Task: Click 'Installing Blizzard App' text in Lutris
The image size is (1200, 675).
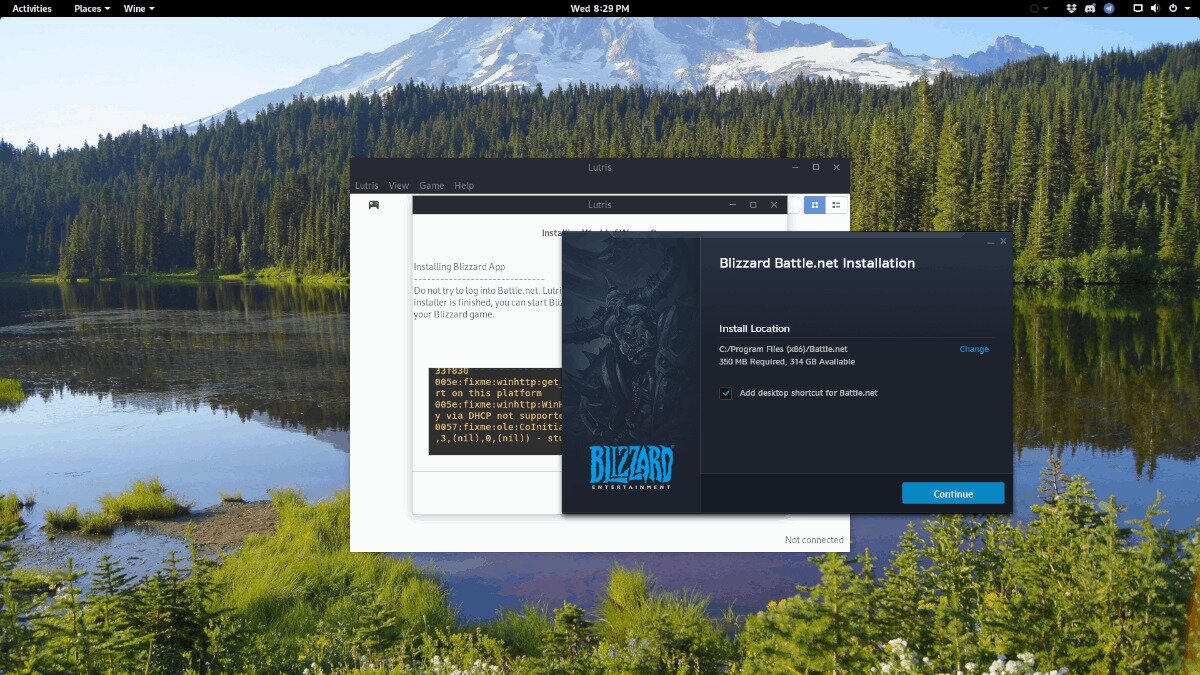Action: [x=459, y=267]
